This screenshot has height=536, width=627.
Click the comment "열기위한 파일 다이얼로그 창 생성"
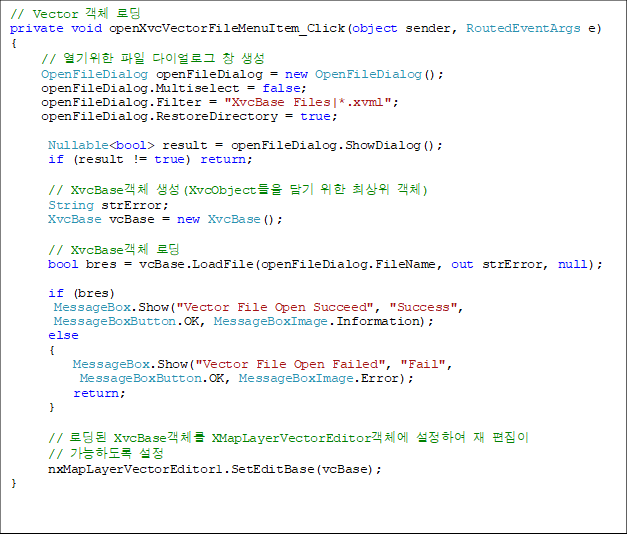164,58
